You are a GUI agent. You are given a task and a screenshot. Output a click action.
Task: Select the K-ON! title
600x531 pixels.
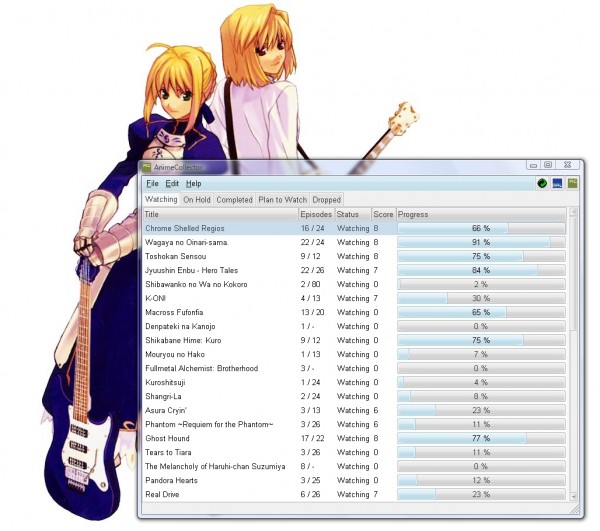point(155,298)
